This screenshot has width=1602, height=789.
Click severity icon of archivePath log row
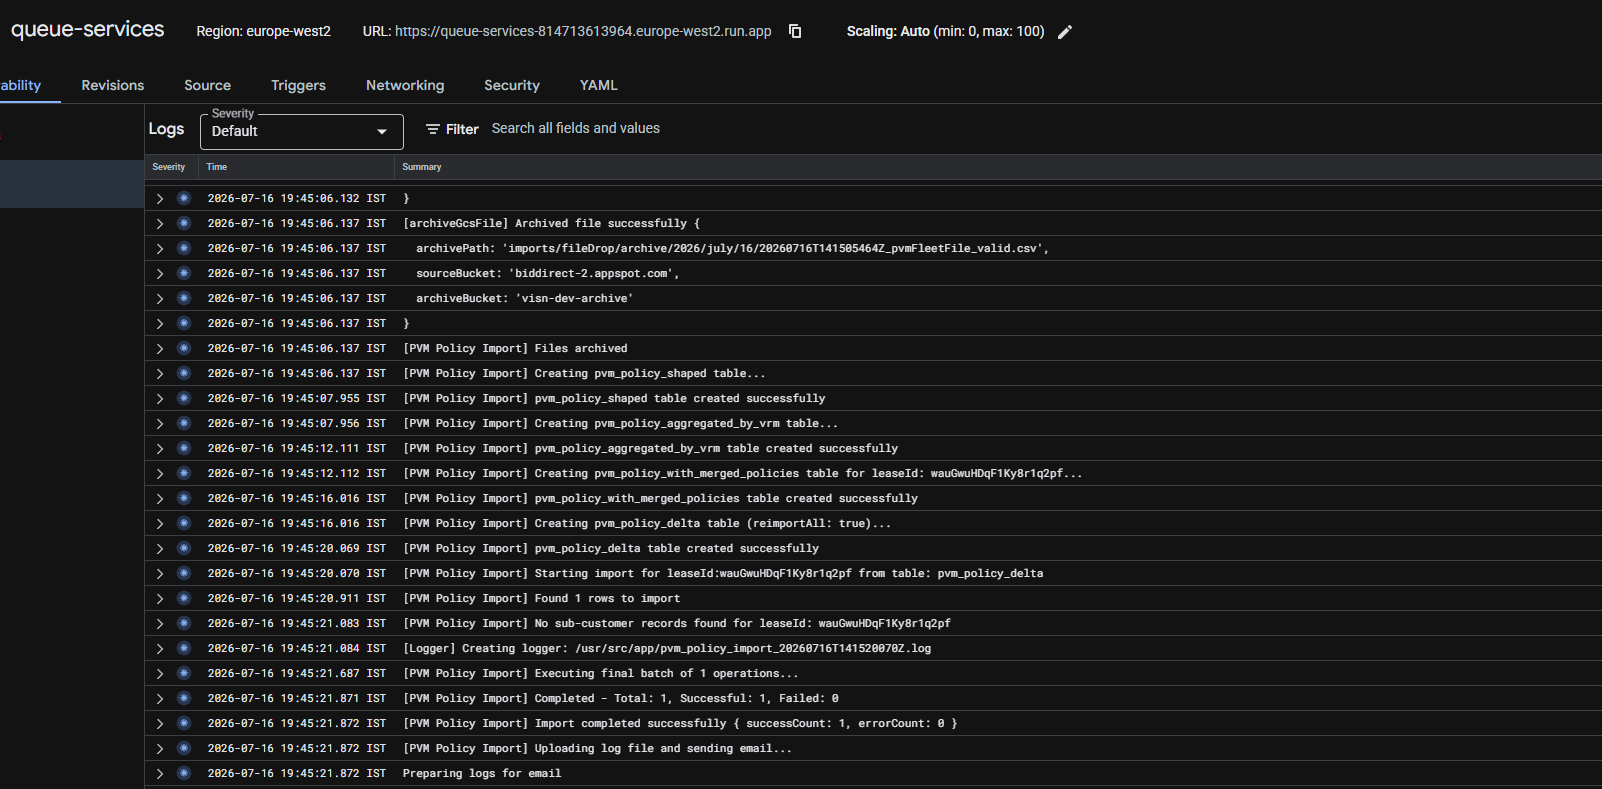(184, 248)
